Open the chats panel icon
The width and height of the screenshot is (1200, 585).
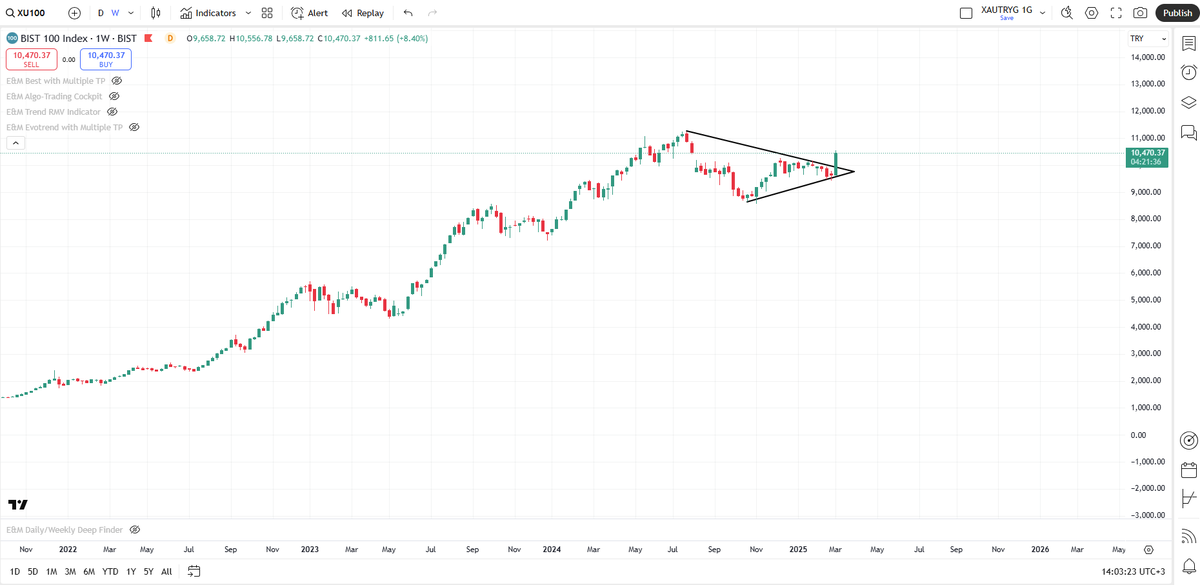1189,132
